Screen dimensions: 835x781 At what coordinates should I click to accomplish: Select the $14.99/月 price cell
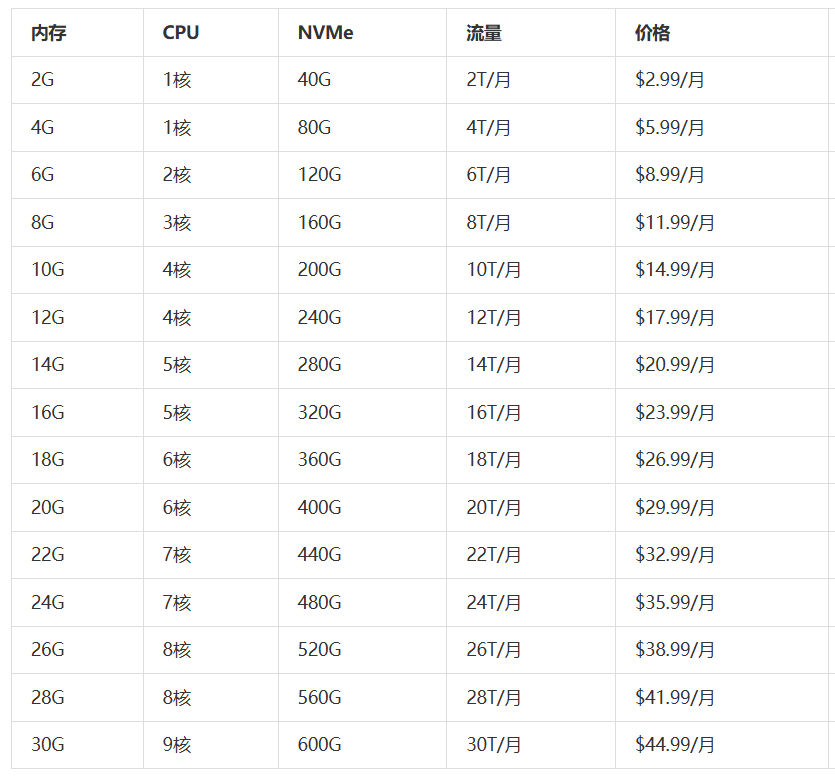click(x=675, y=270)
